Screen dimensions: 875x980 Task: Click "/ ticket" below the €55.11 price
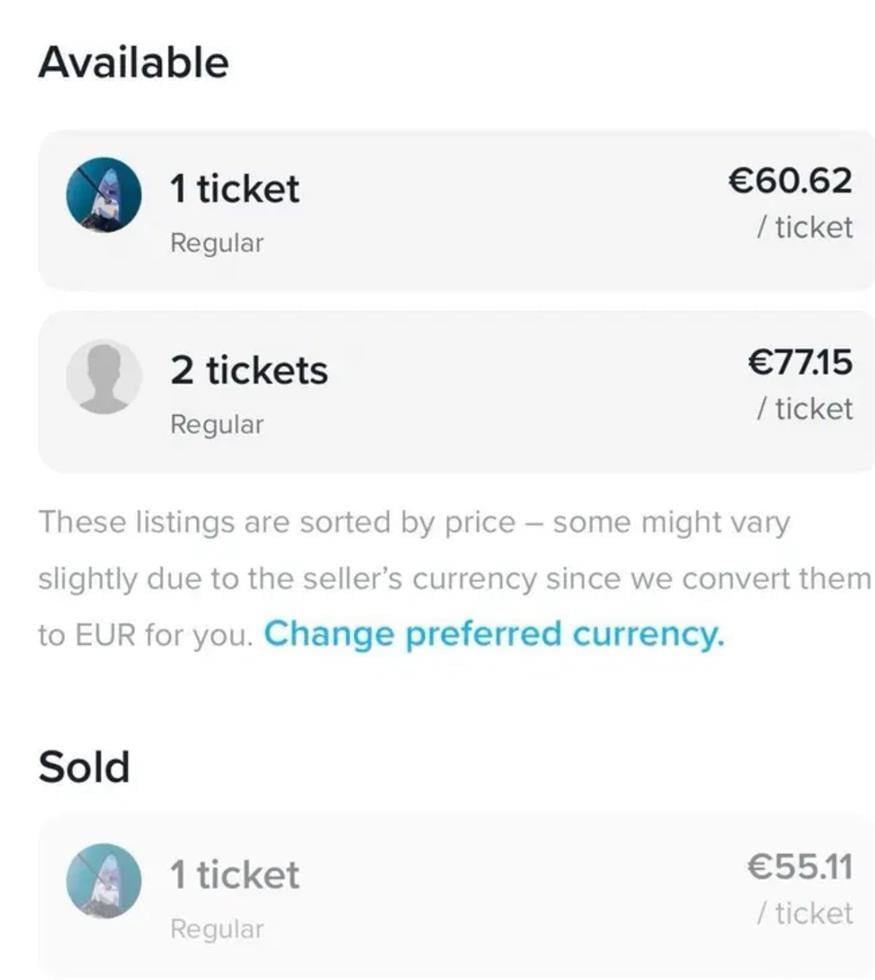[804, 913]
